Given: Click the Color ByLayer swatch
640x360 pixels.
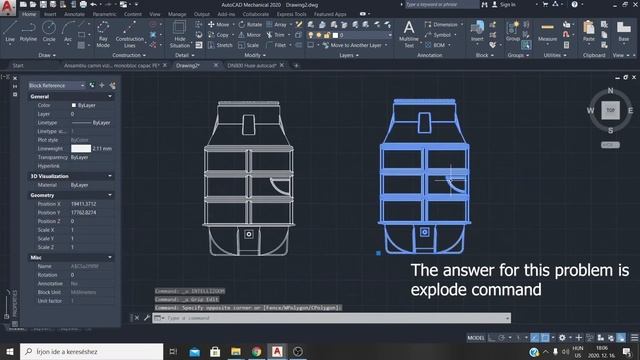Looking at the screenshot, I should (74, 105).
